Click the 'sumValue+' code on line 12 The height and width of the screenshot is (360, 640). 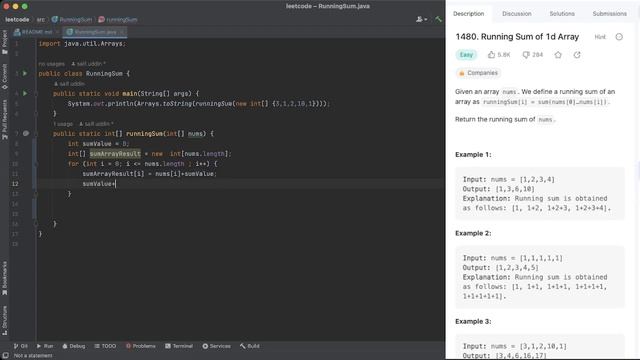click(99, 184)
